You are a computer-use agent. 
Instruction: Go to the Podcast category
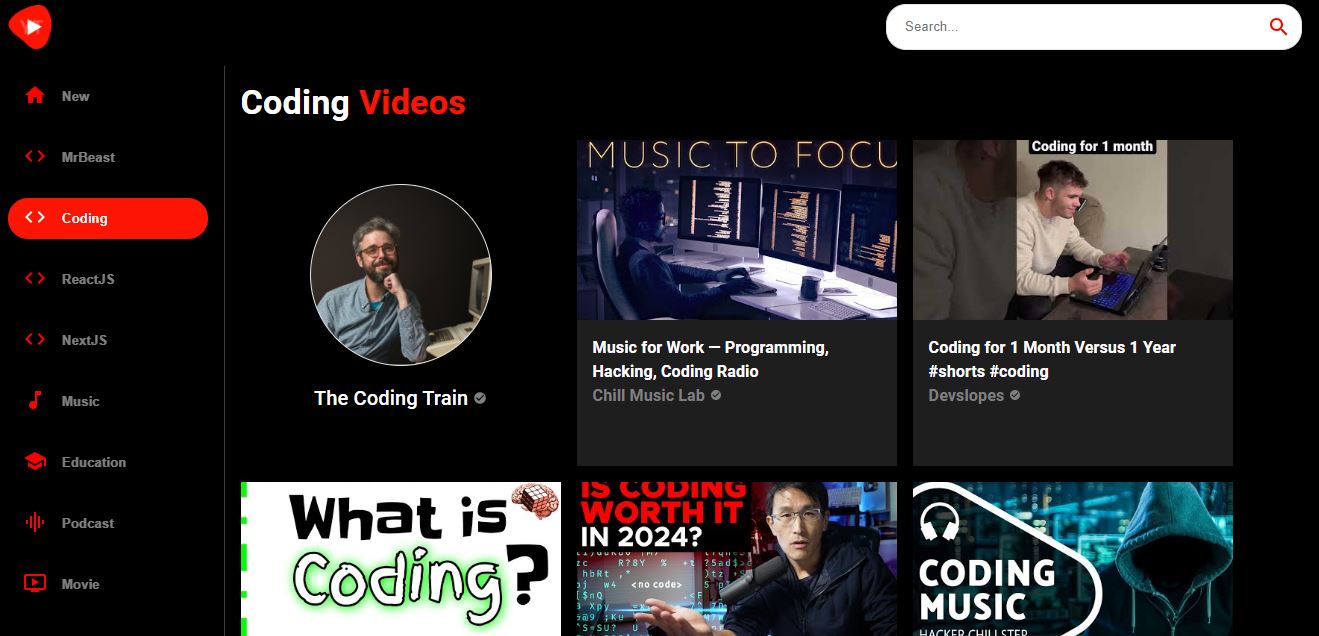(108, 523)
